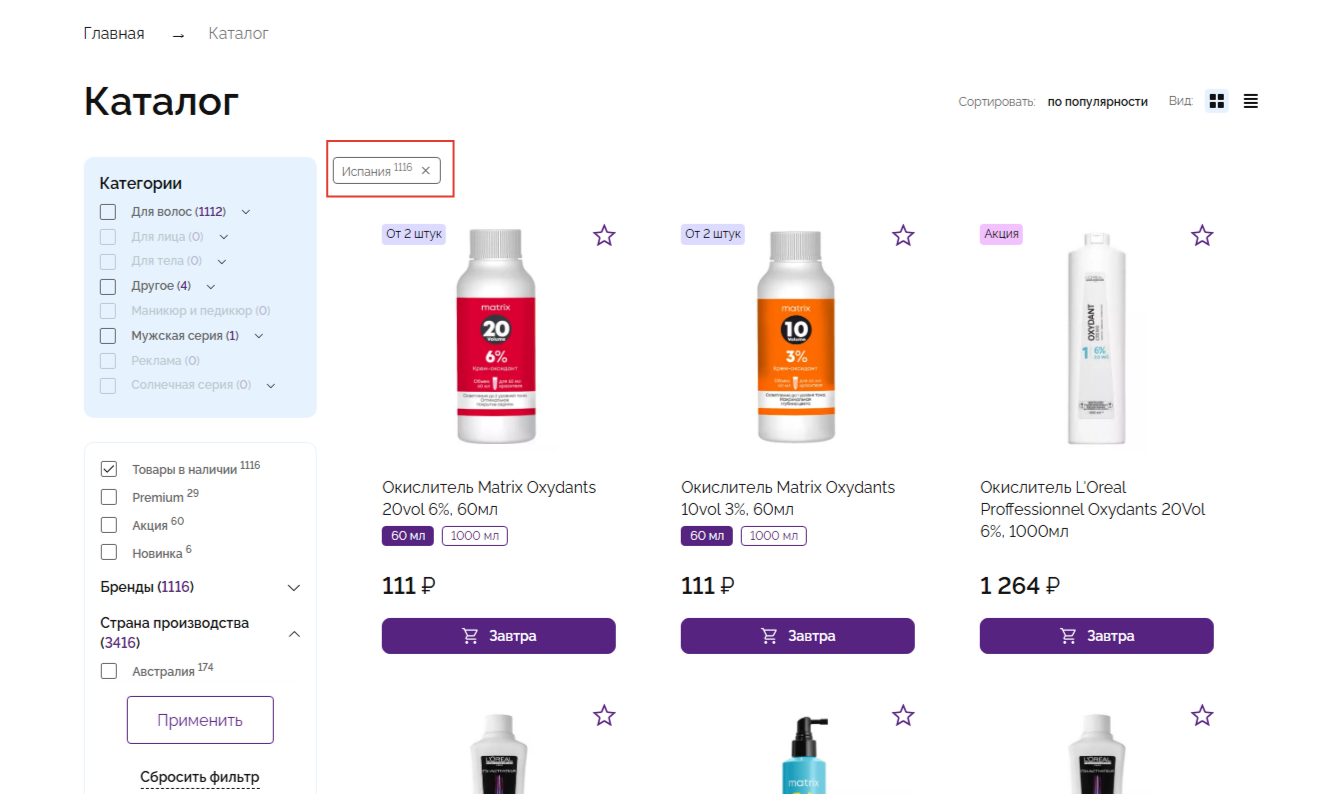Switch to grid view layout

coord(1217,101)
